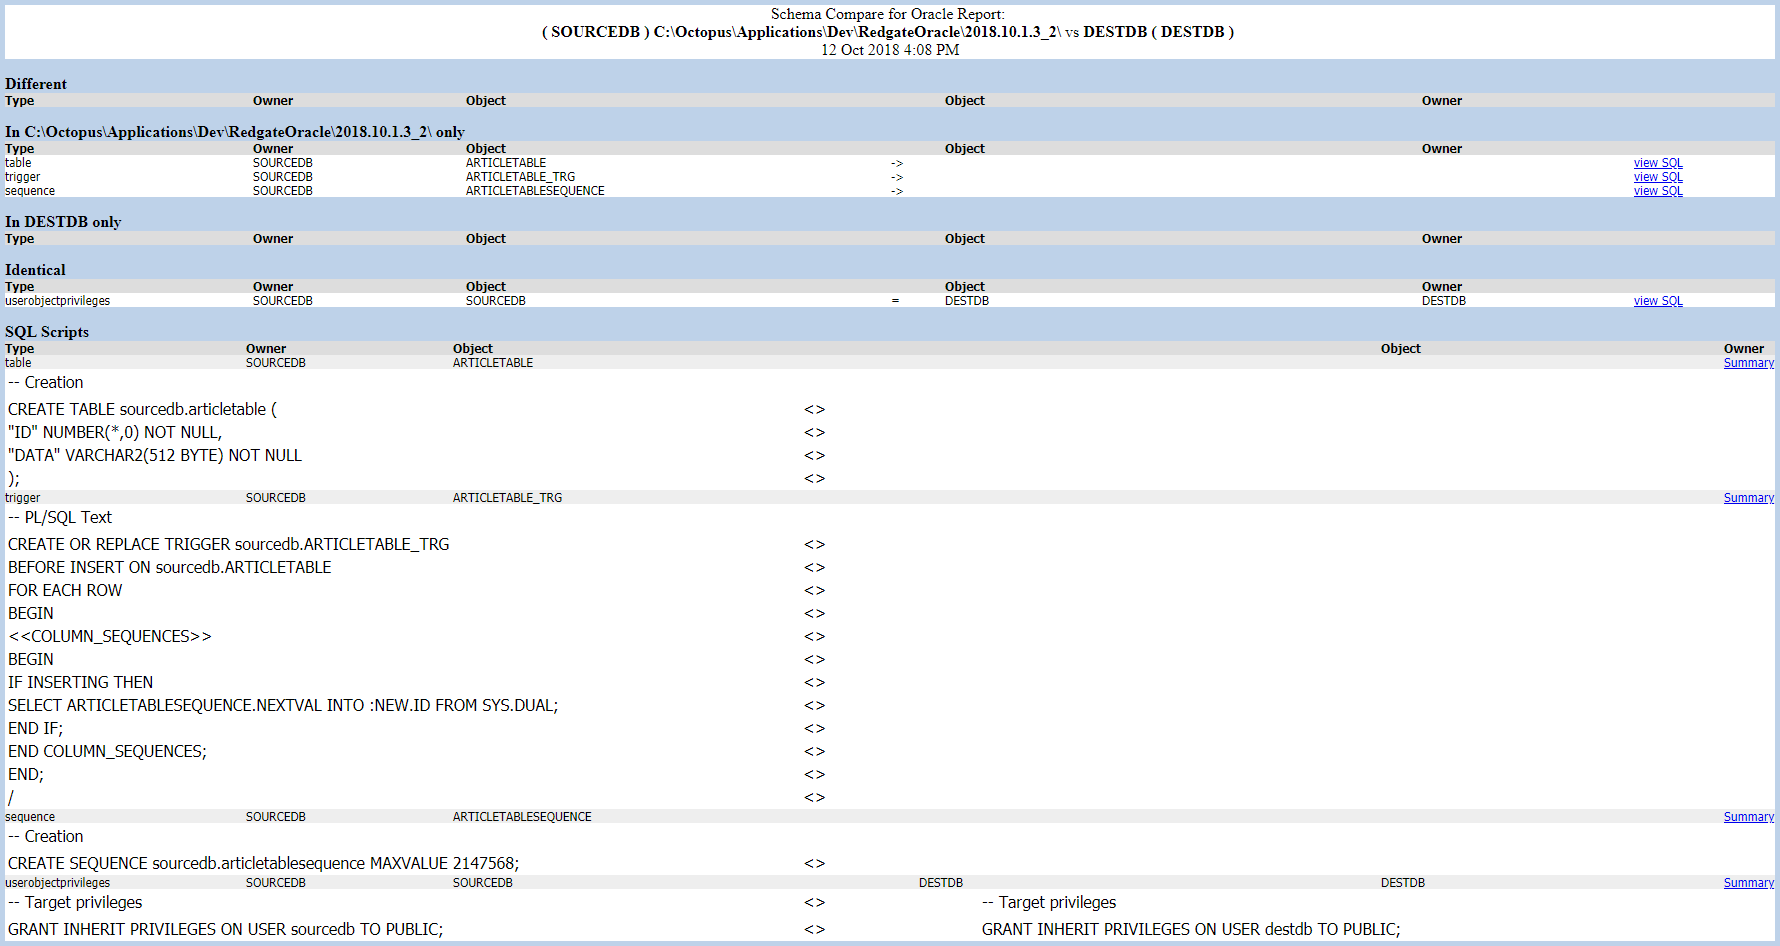The height and width of the screenshot is (946, 1780).
Task: Click the Different section heading
Action: (36, 84)
